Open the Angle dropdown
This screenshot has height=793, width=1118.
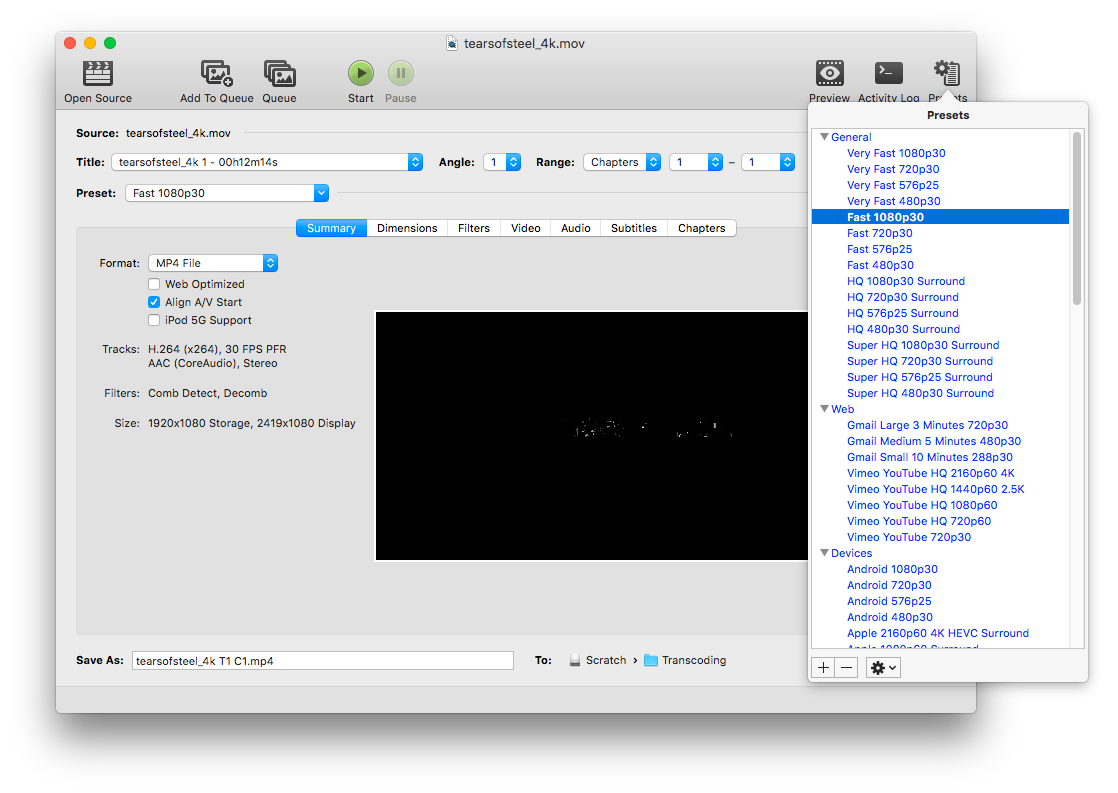pos(502,162)
